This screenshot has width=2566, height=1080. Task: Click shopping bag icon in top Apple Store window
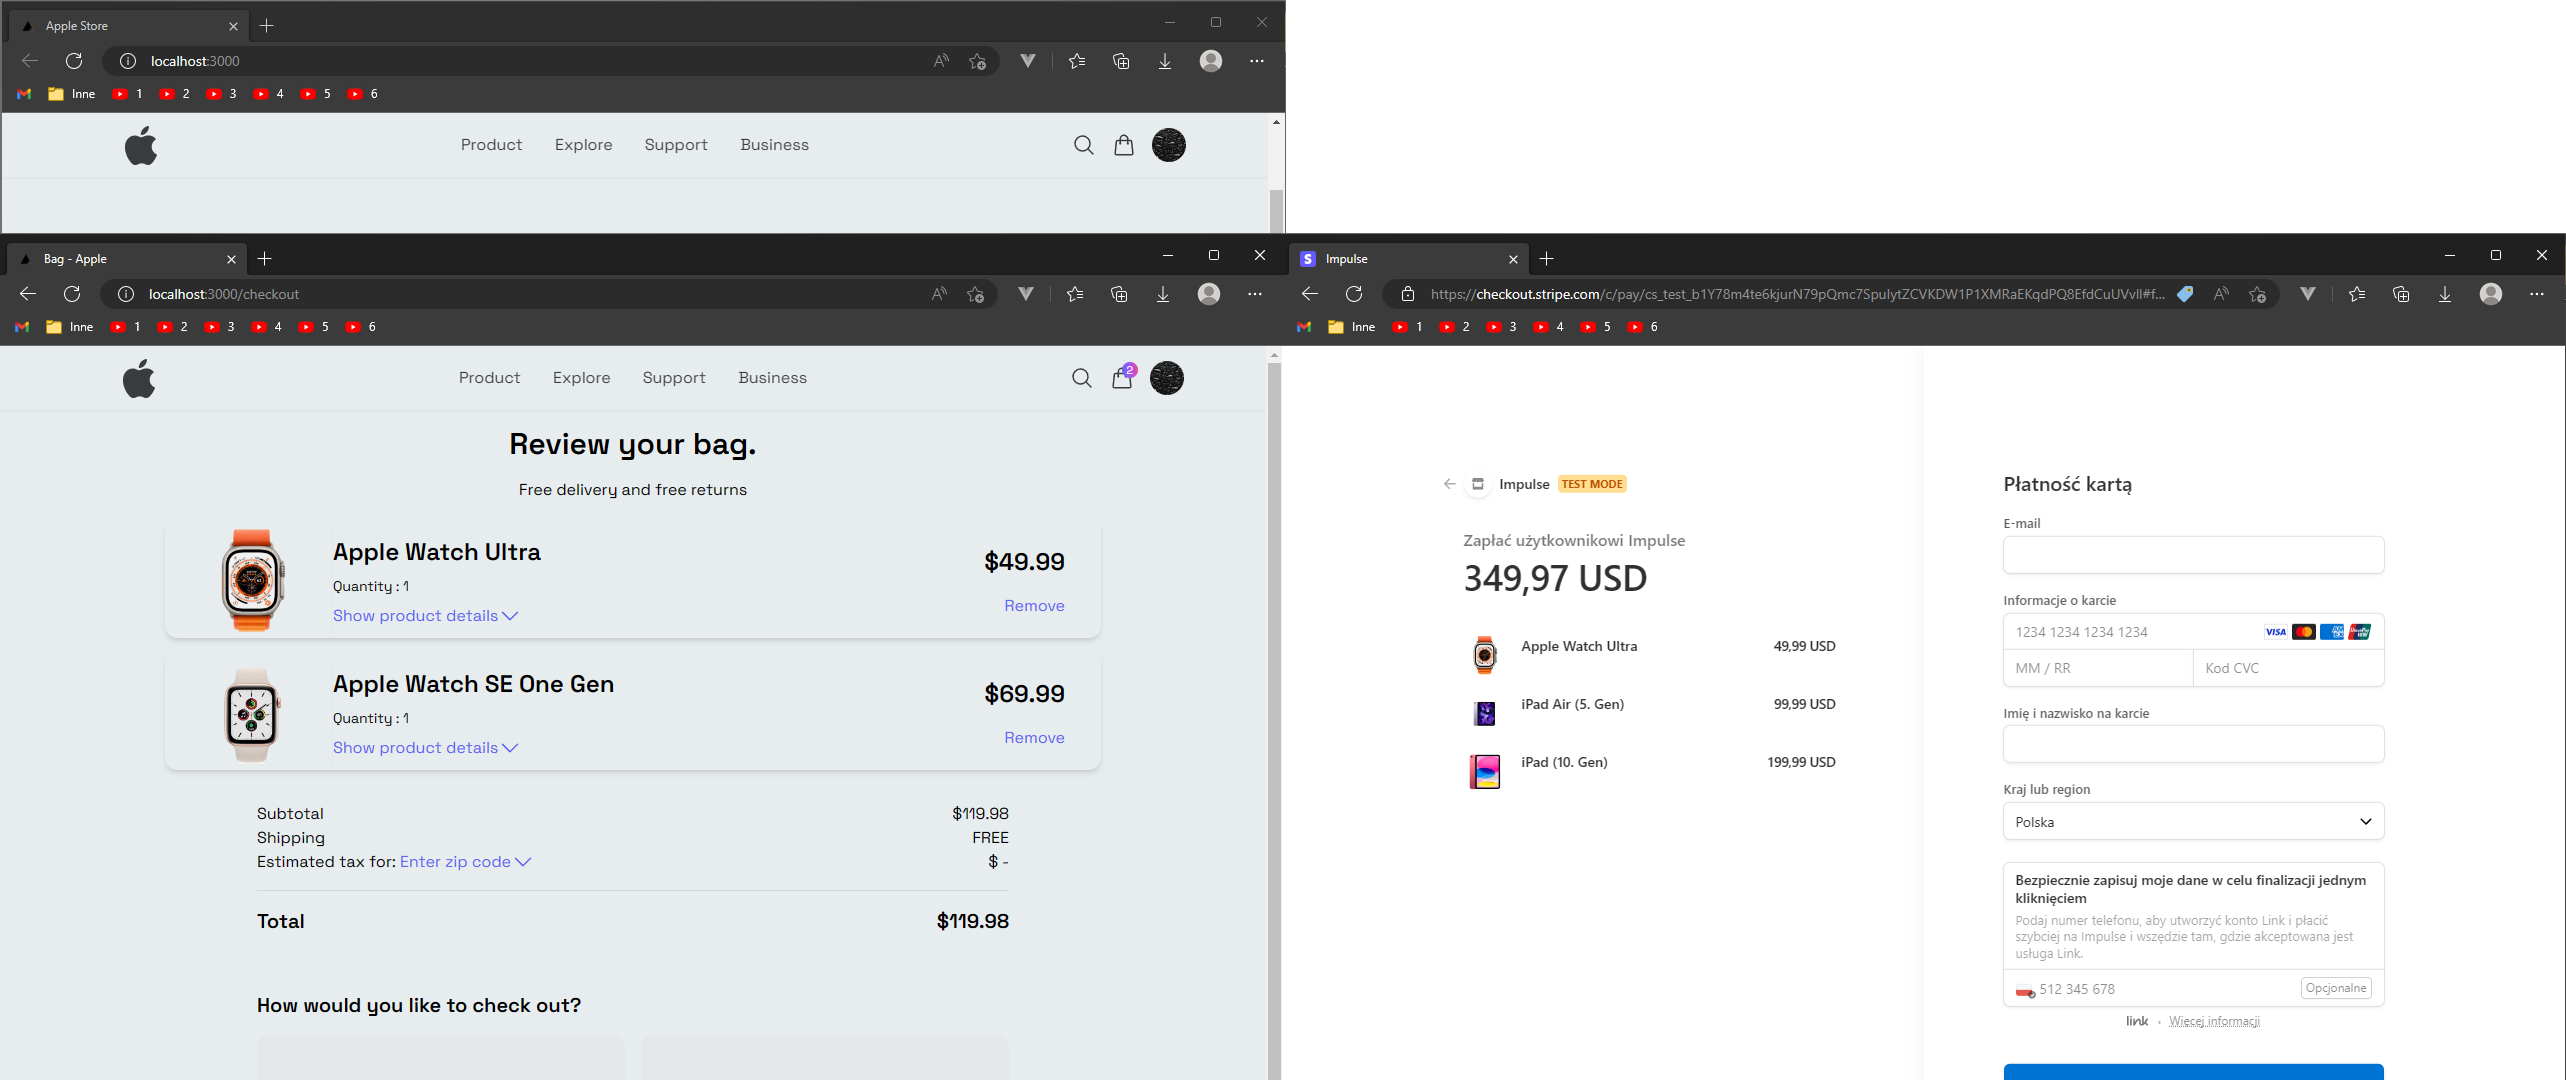tap(1124, 145)
